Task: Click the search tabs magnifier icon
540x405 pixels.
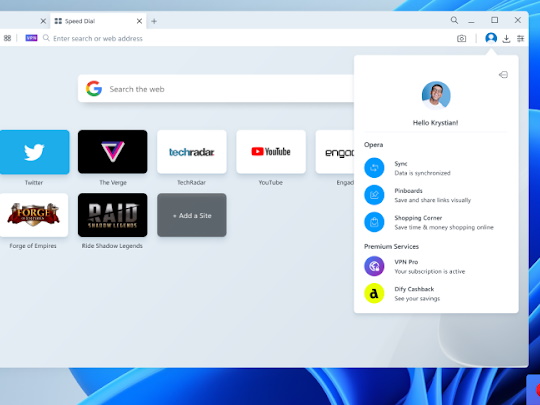Action: [x=454, y=20]
